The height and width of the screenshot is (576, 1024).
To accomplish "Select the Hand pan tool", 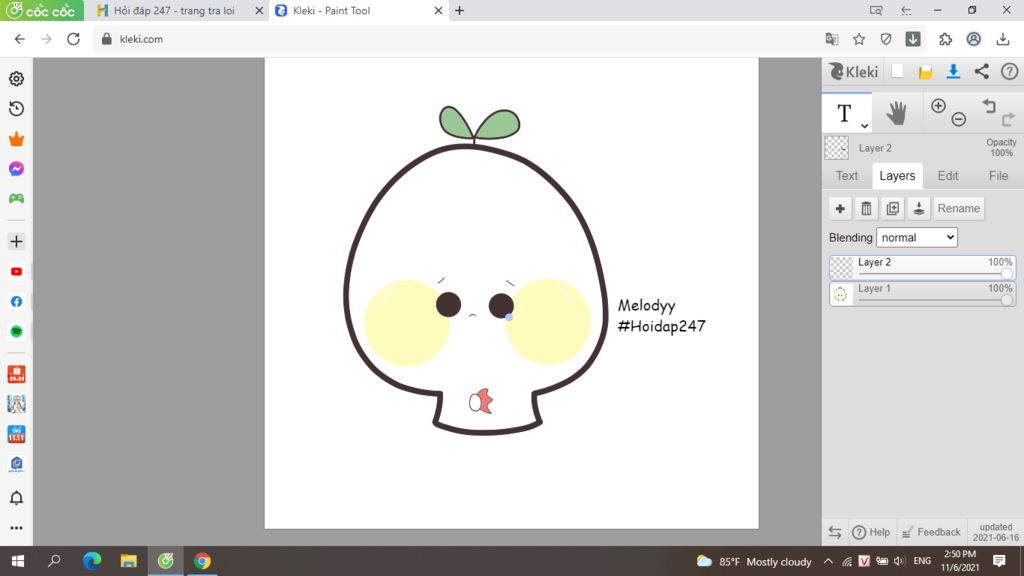I will point(897,114).
